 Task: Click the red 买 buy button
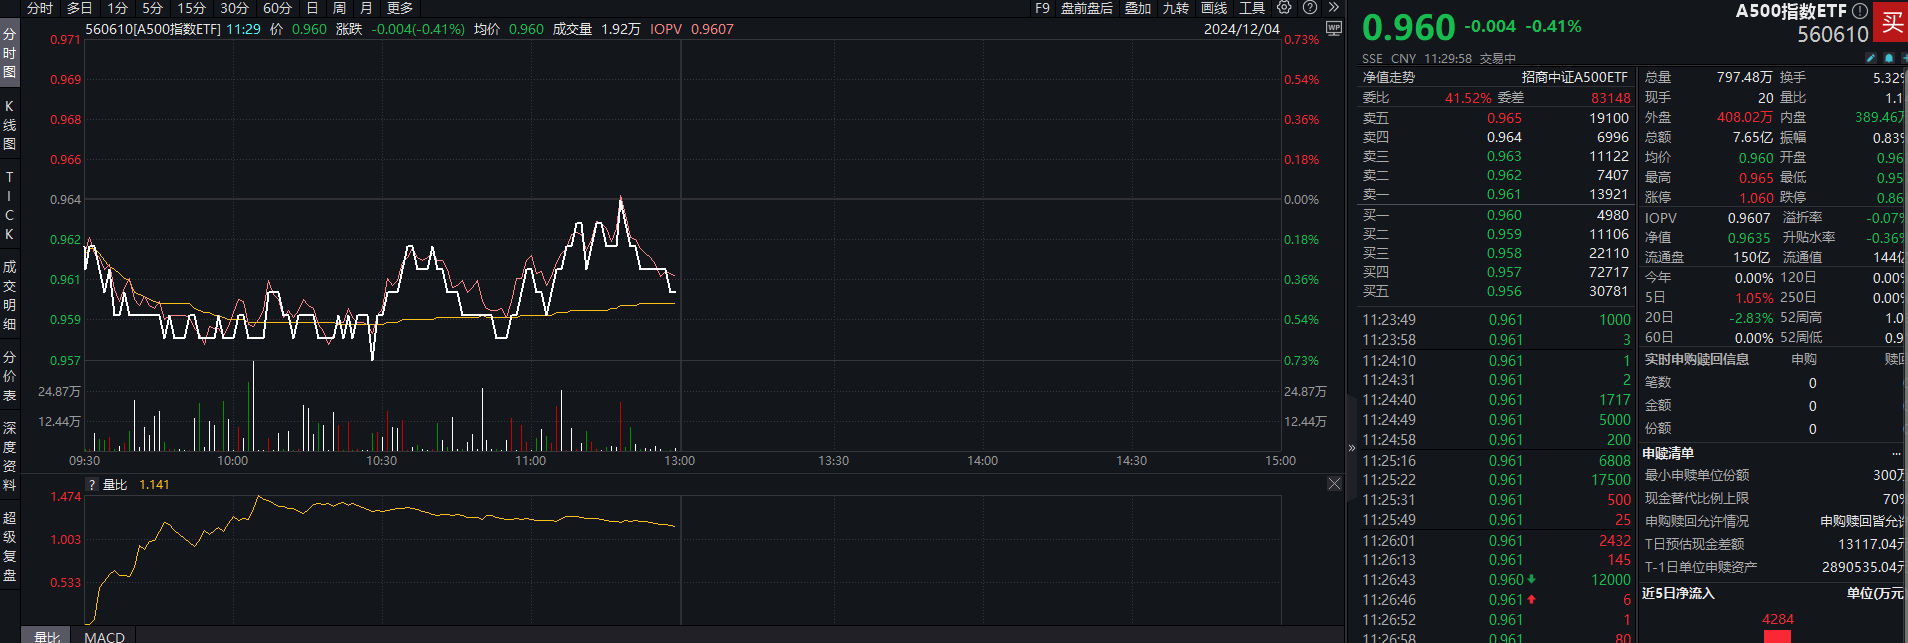(x=1892, y=22)
